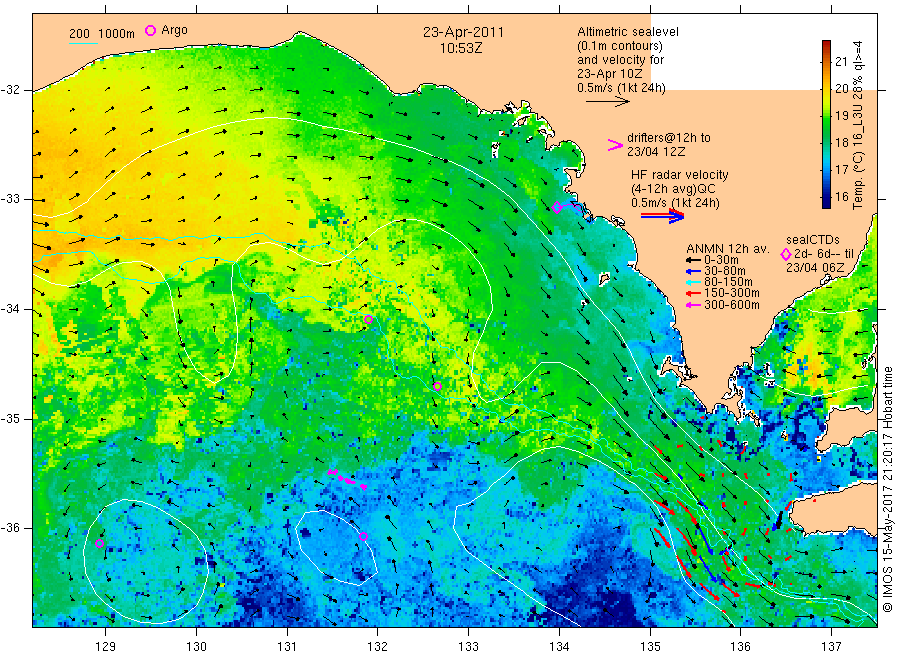900x660 pixels.
Task: Click the 'HF radar velocity' legend text
Action: coord(680,175)
